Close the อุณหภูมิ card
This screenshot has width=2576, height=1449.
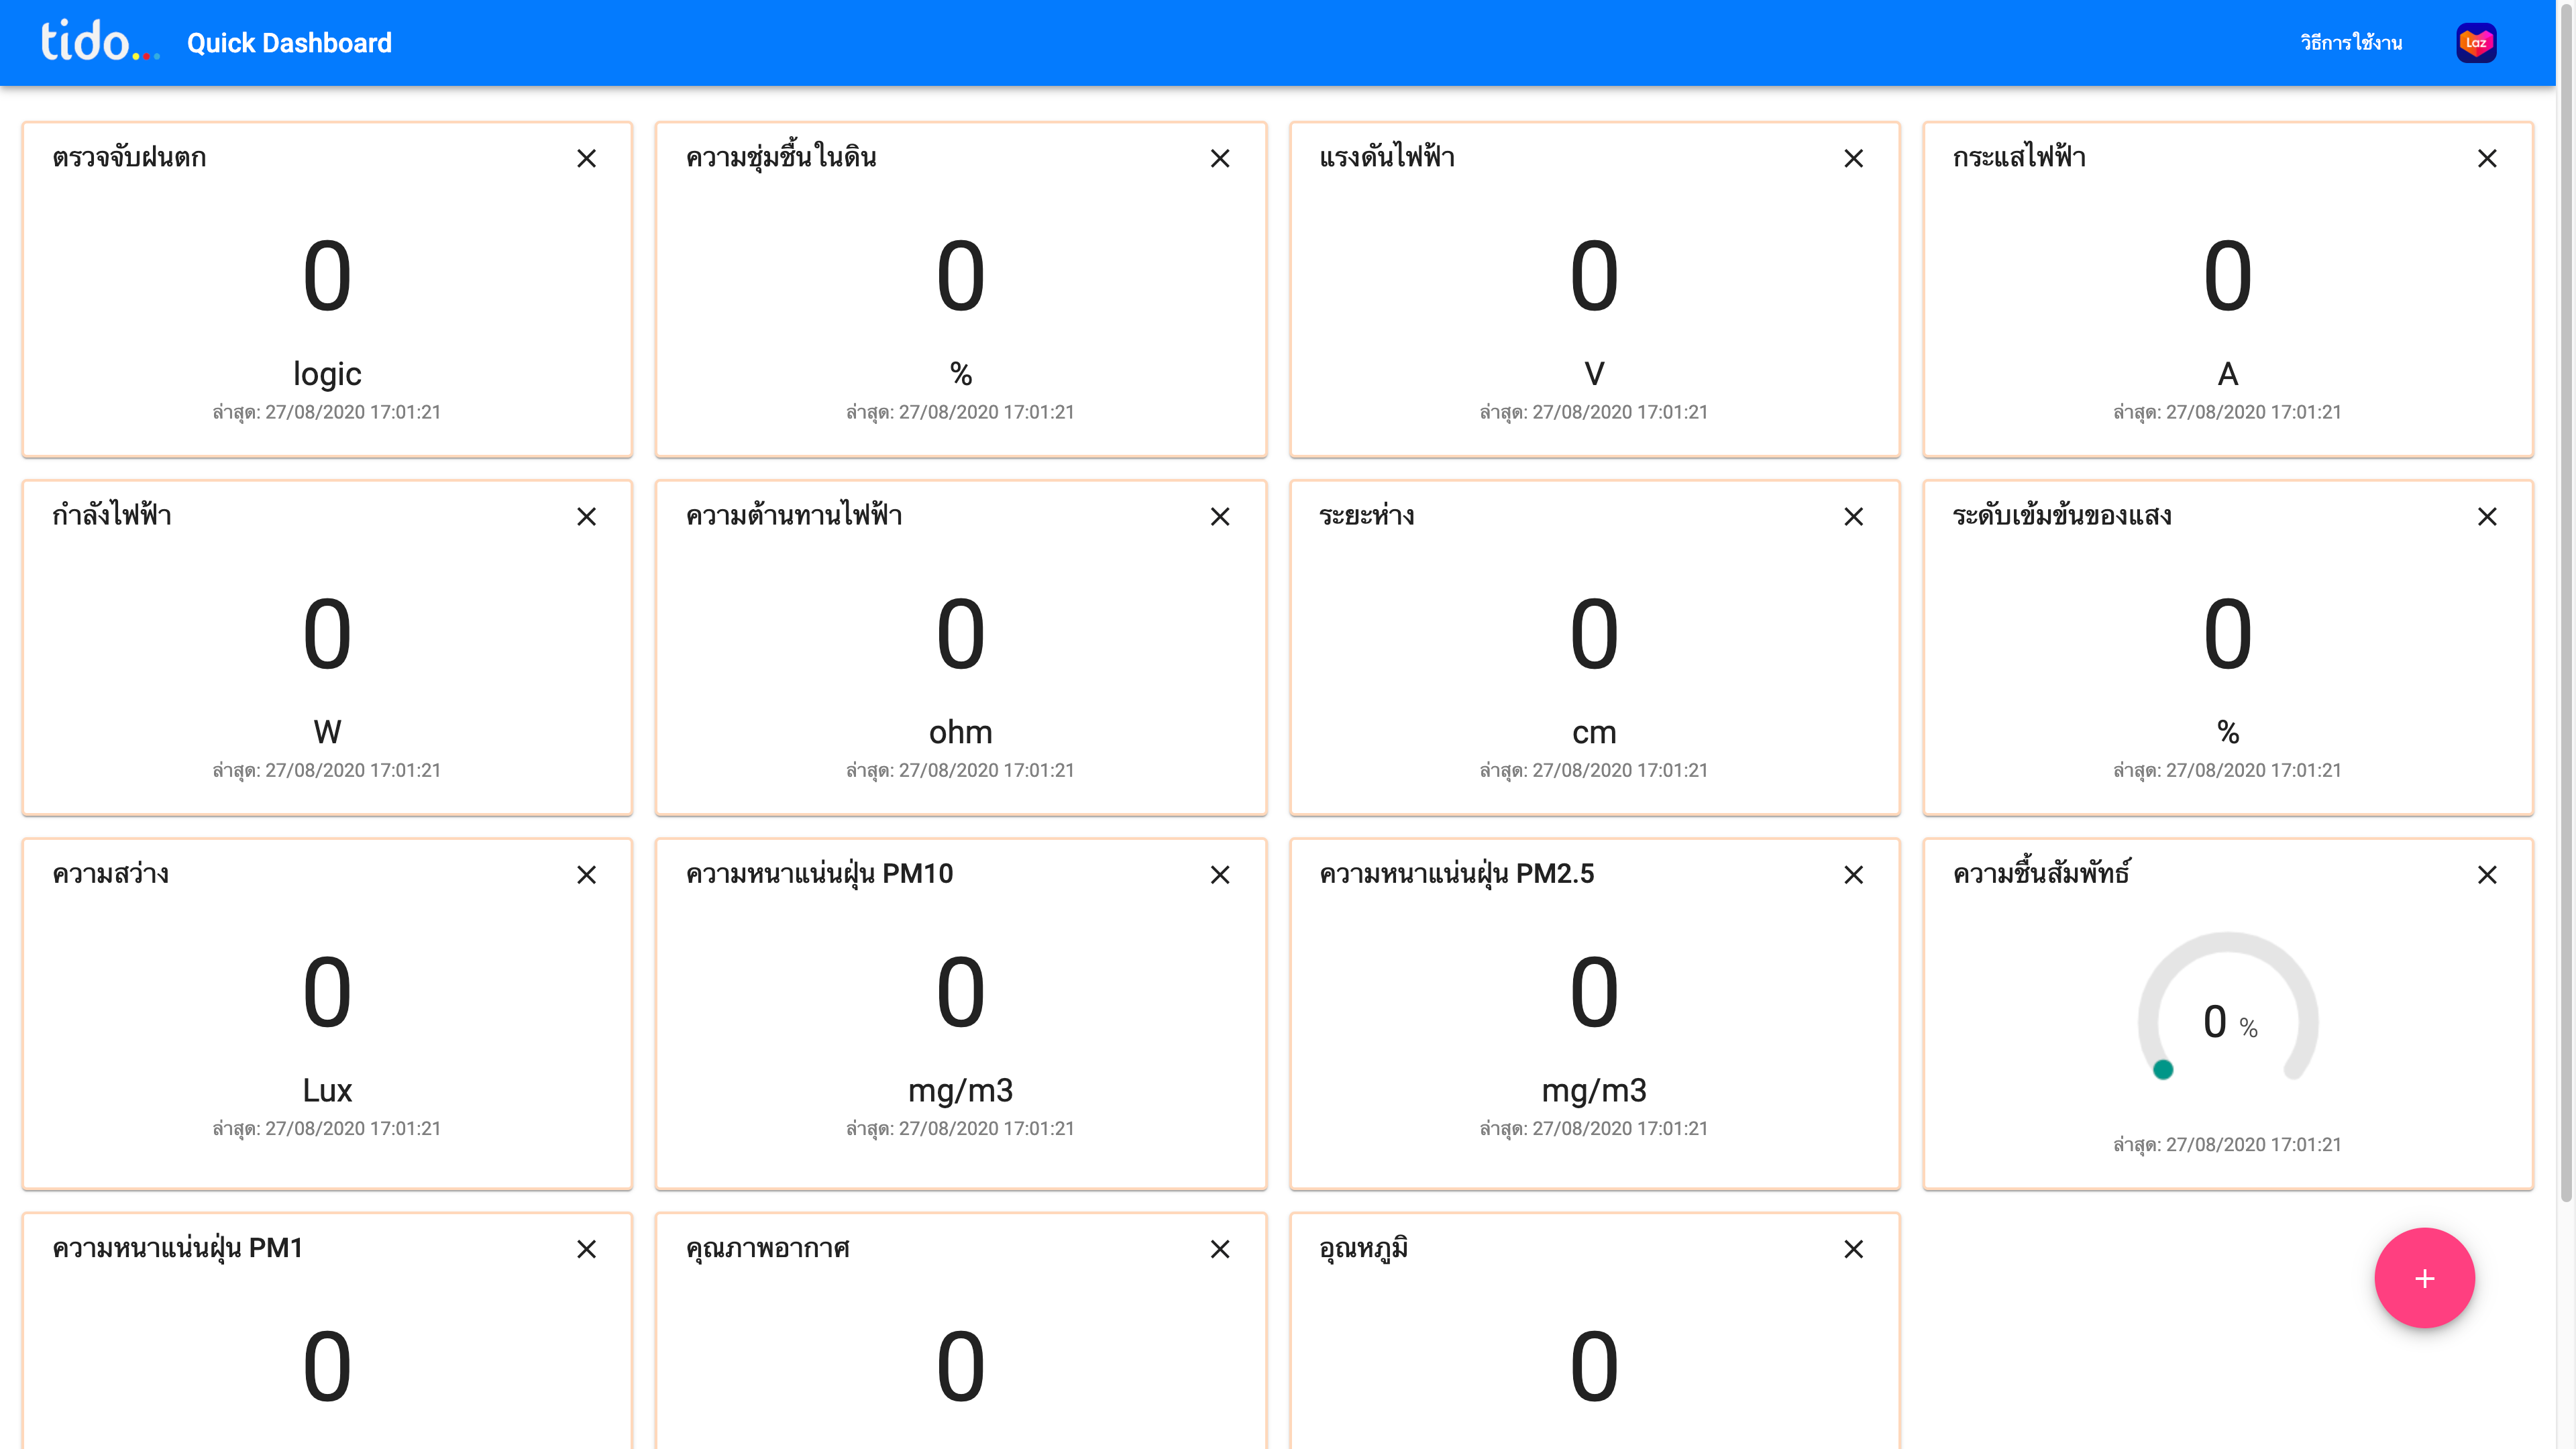pyautogui.click(x=1853, y=1249)
